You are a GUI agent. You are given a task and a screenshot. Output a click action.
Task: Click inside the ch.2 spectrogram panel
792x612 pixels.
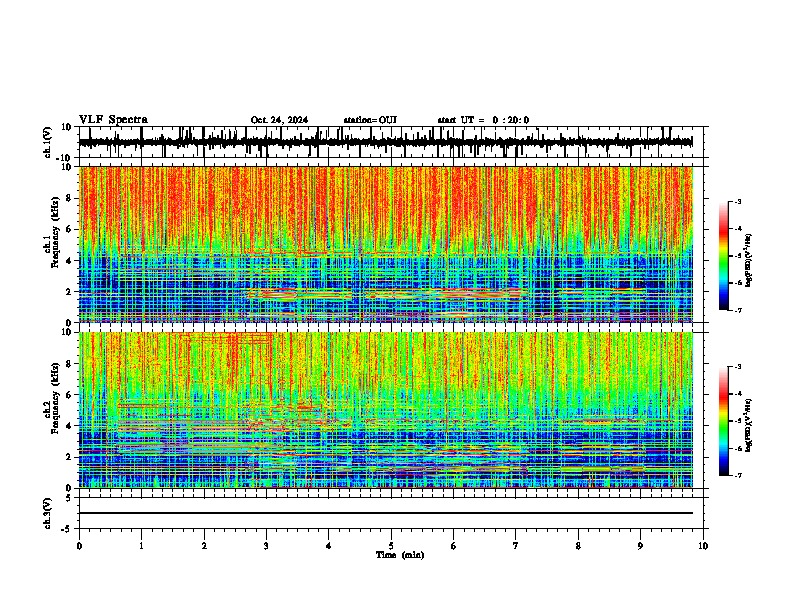[x=386, y=410]
